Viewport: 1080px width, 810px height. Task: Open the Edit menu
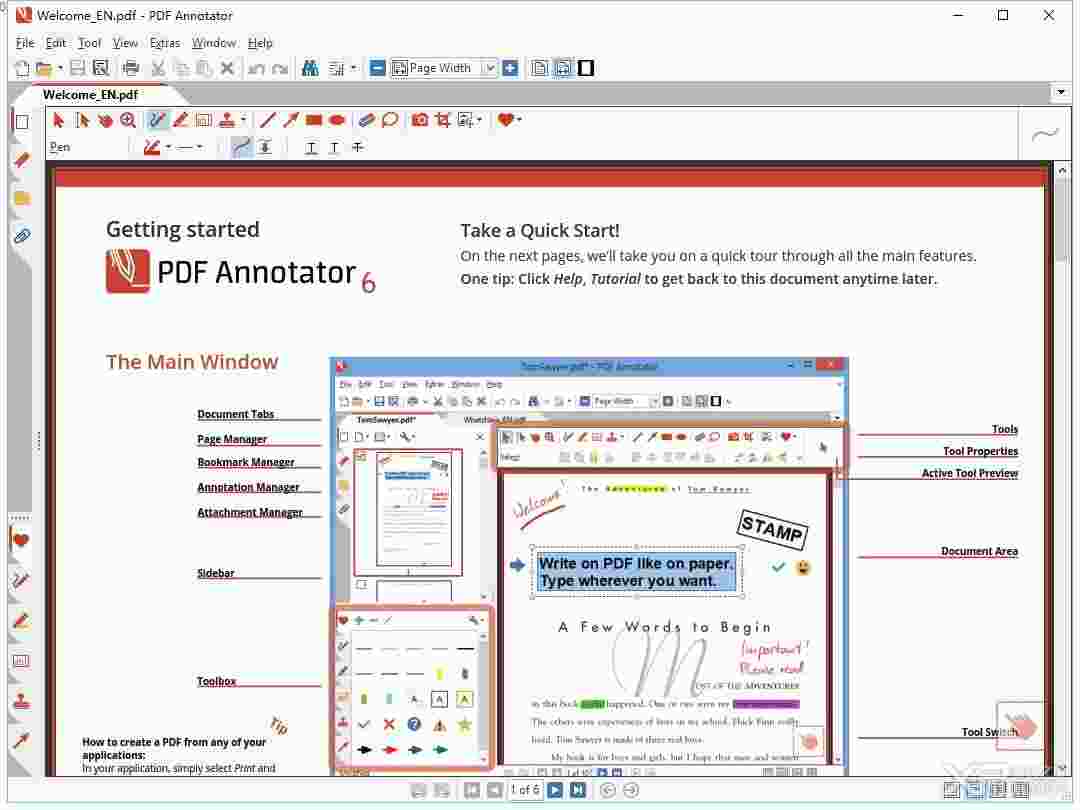tap(56, 43)
